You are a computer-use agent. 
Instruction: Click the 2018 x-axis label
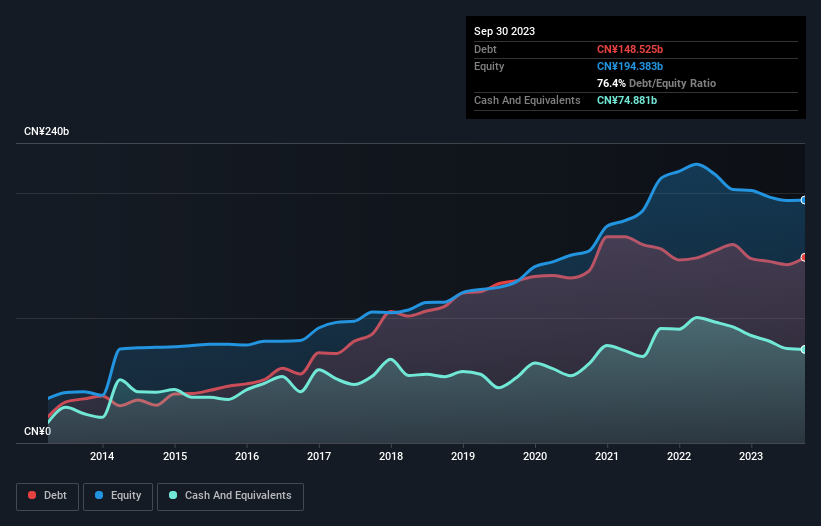pyautogui.click(x=391, y=456)
